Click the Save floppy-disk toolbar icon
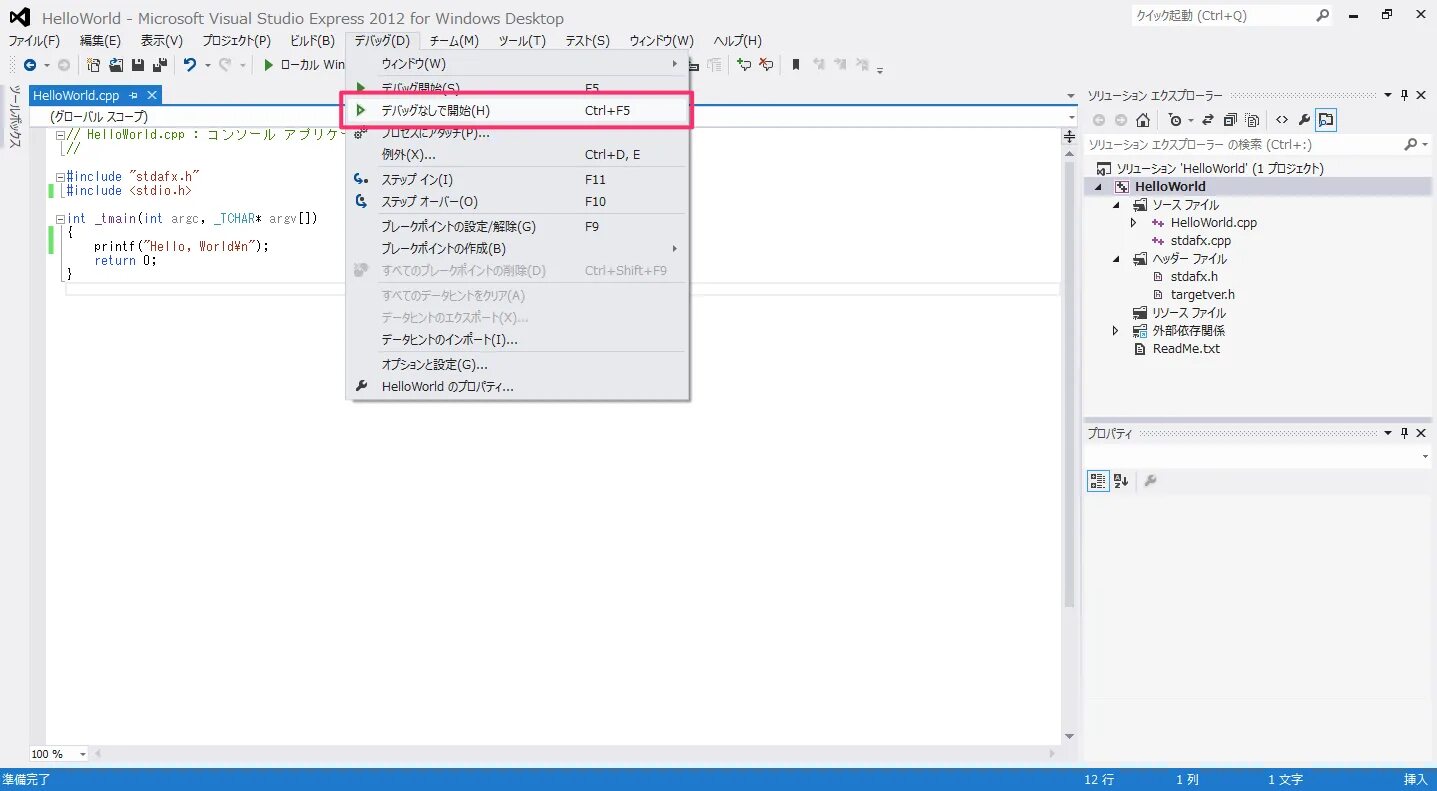Screen dimensions: 1437x791 pos(138,65)
